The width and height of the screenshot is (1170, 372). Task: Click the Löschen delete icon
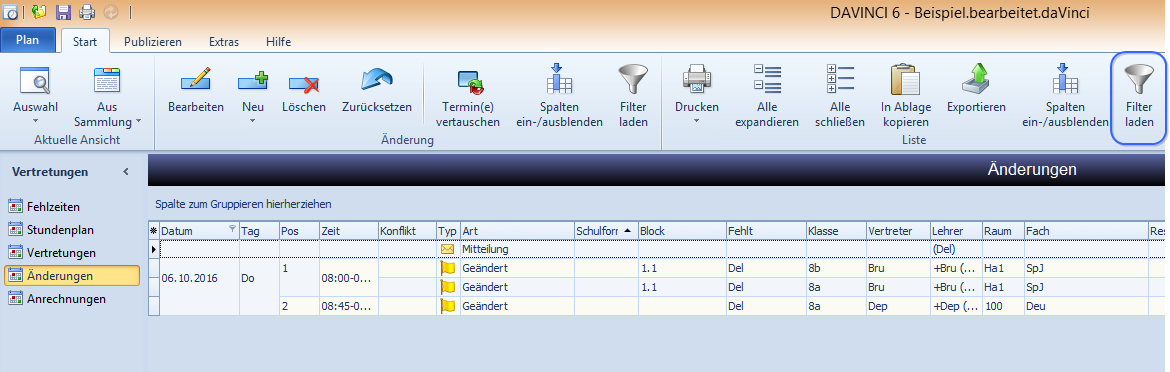click(x=304, y=82)
